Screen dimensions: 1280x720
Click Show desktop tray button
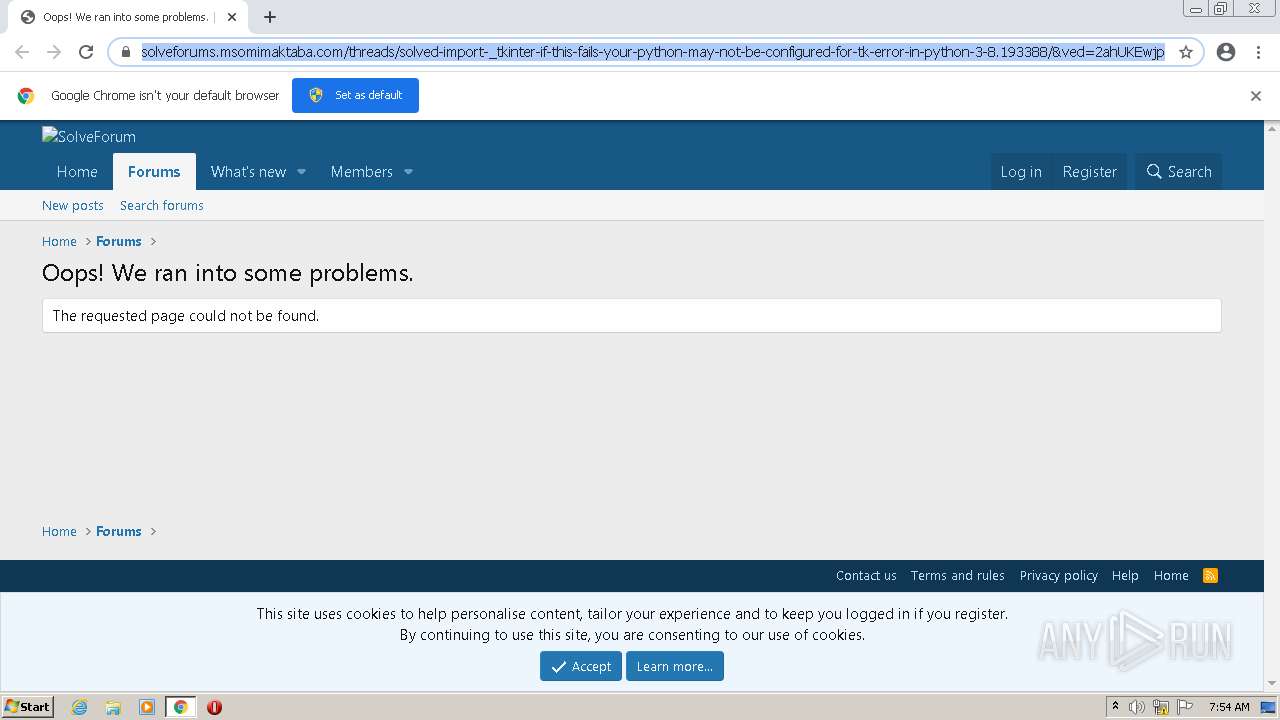click(1269, 707)
